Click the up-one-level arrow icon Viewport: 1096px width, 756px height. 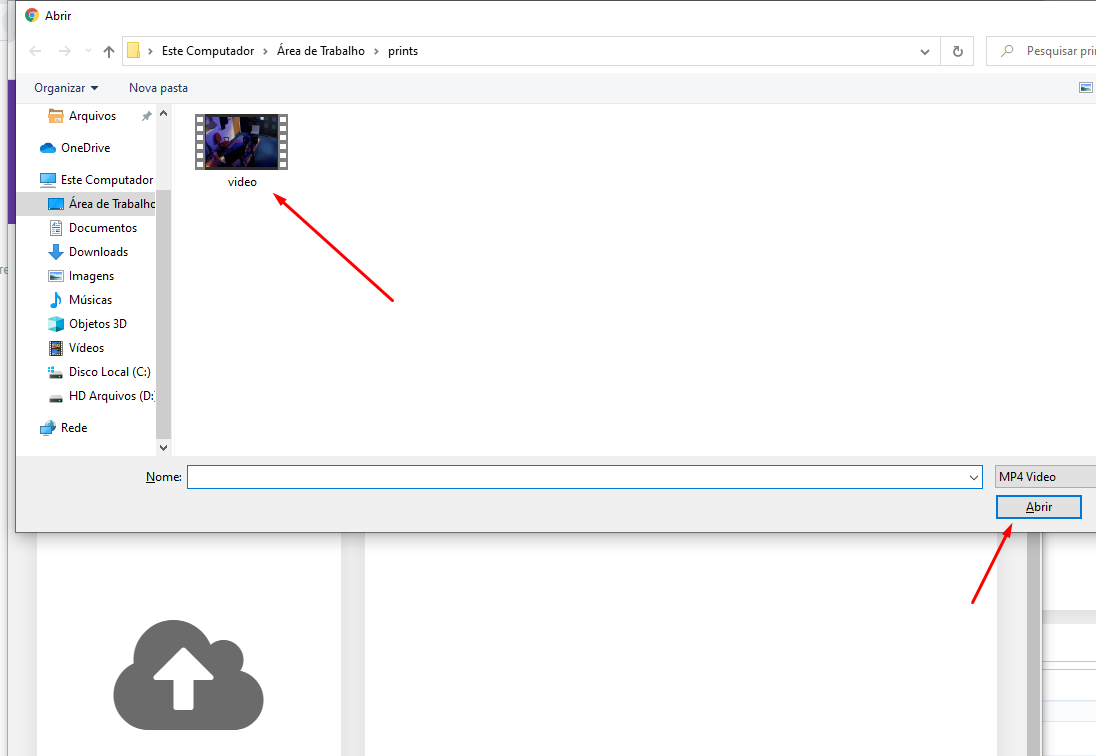(109, 51)
